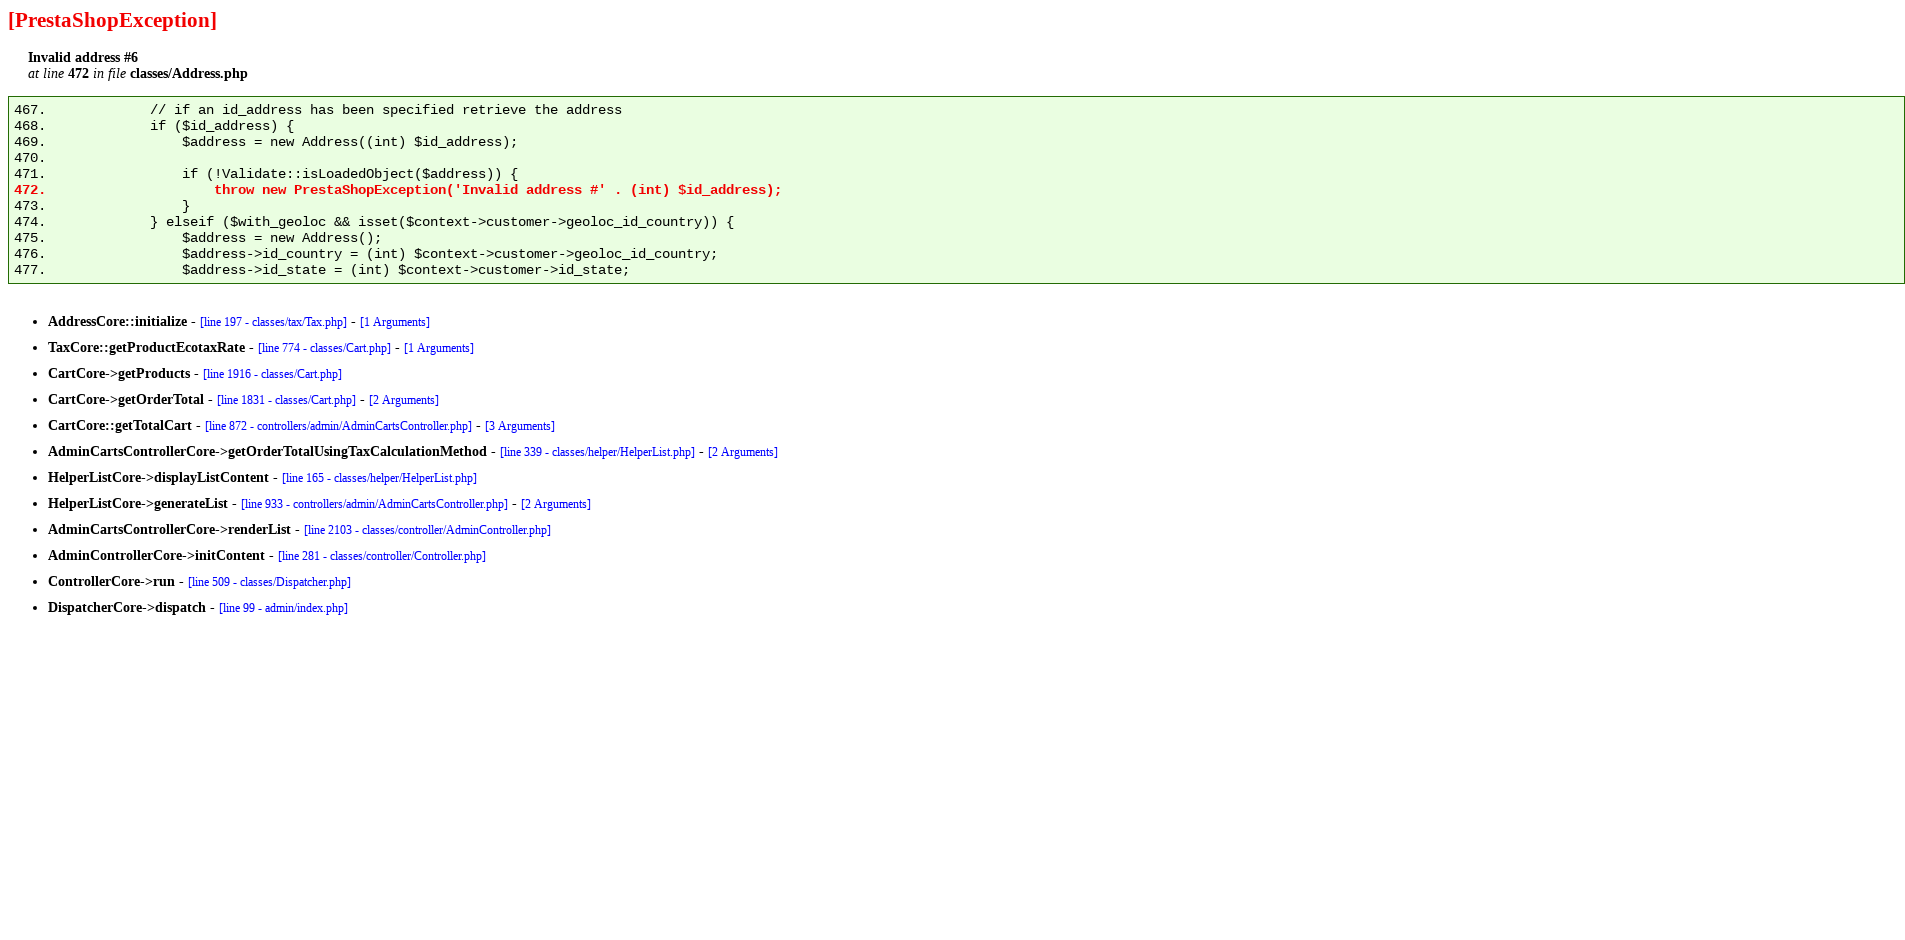Click code line 474 elseif statement
The width and height of the screenshot is (1905, 940).
point(442,222)
